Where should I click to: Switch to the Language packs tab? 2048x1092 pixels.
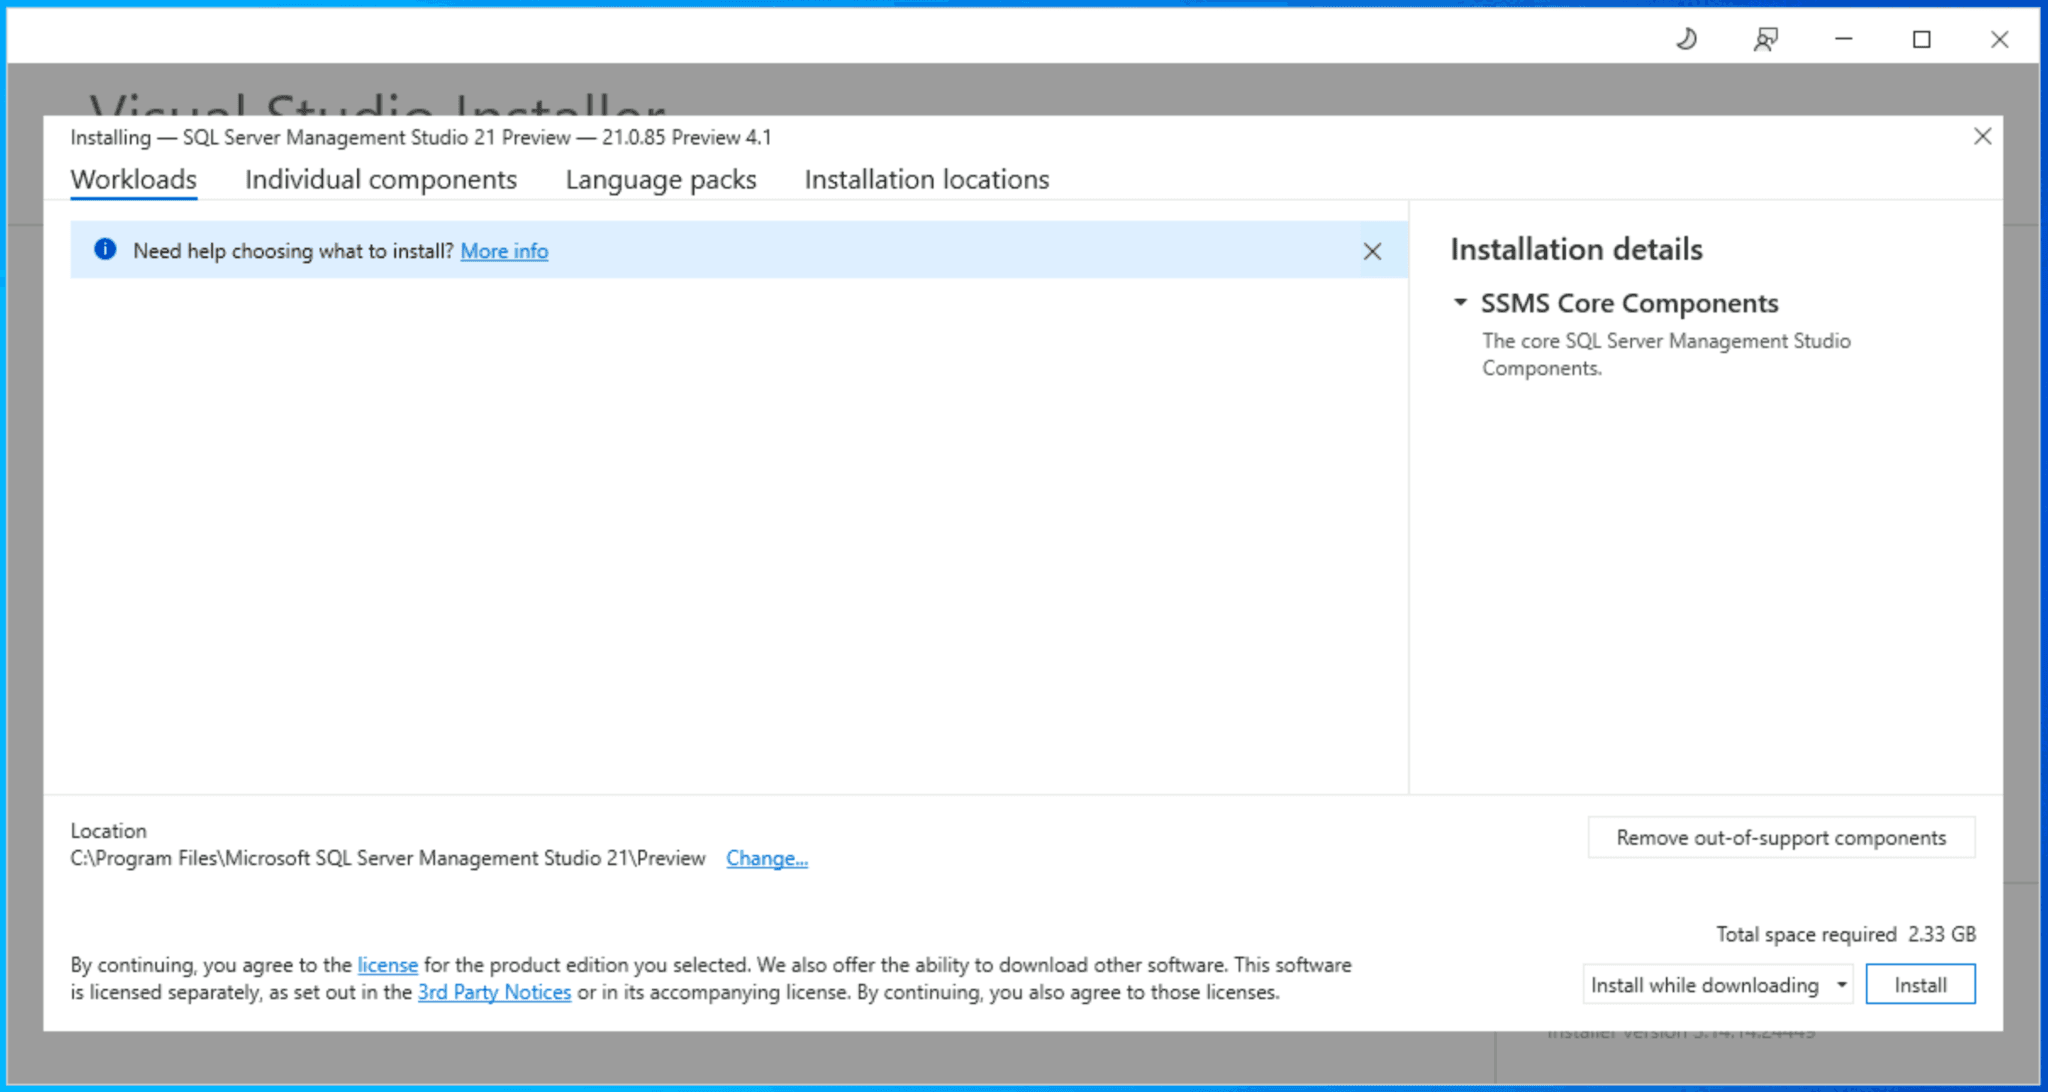[x=660, y=179]
